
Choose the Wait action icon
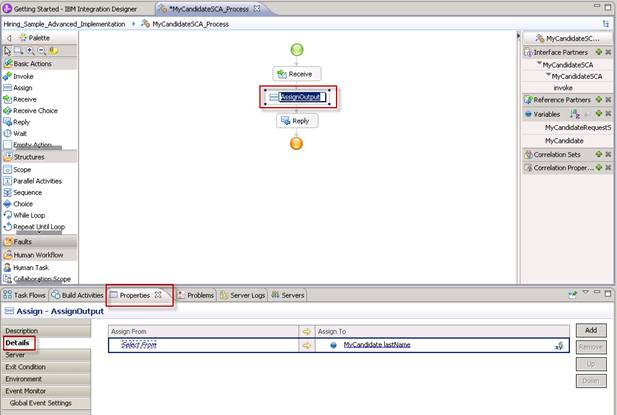[x=20, y=133]
